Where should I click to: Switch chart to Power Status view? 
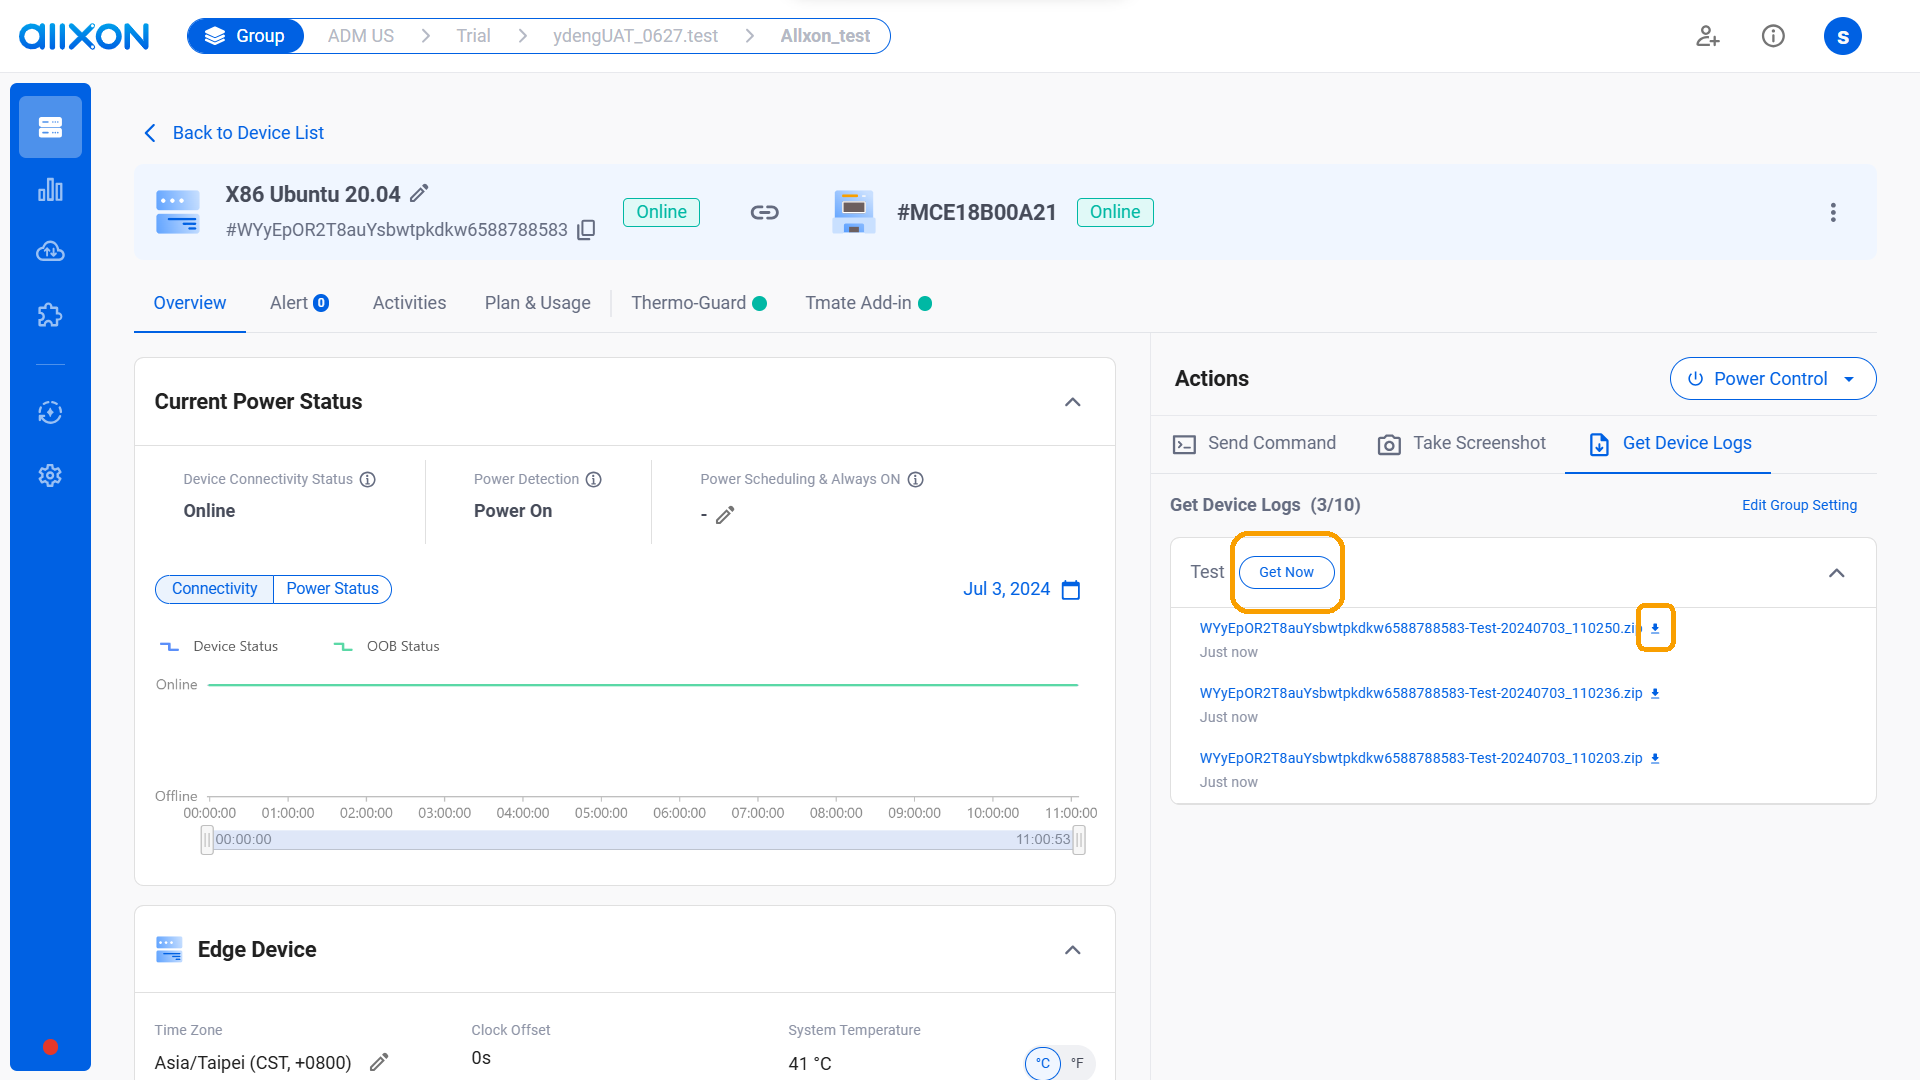tap(332, 589)
